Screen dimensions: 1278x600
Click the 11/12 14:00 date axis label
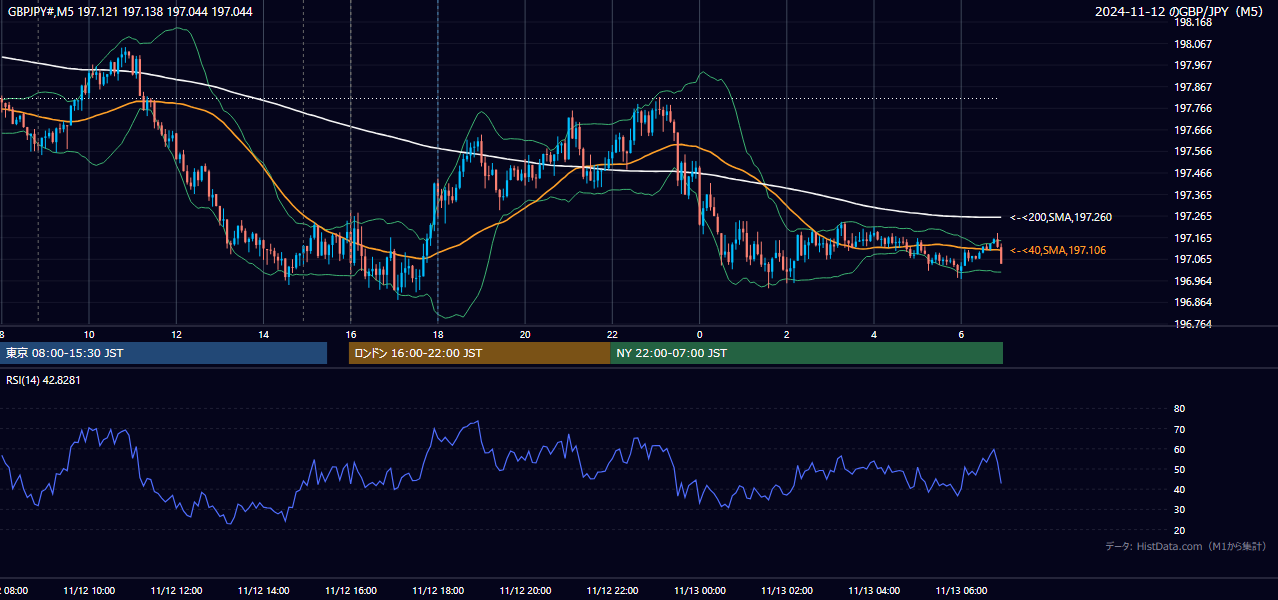point(263,591)
